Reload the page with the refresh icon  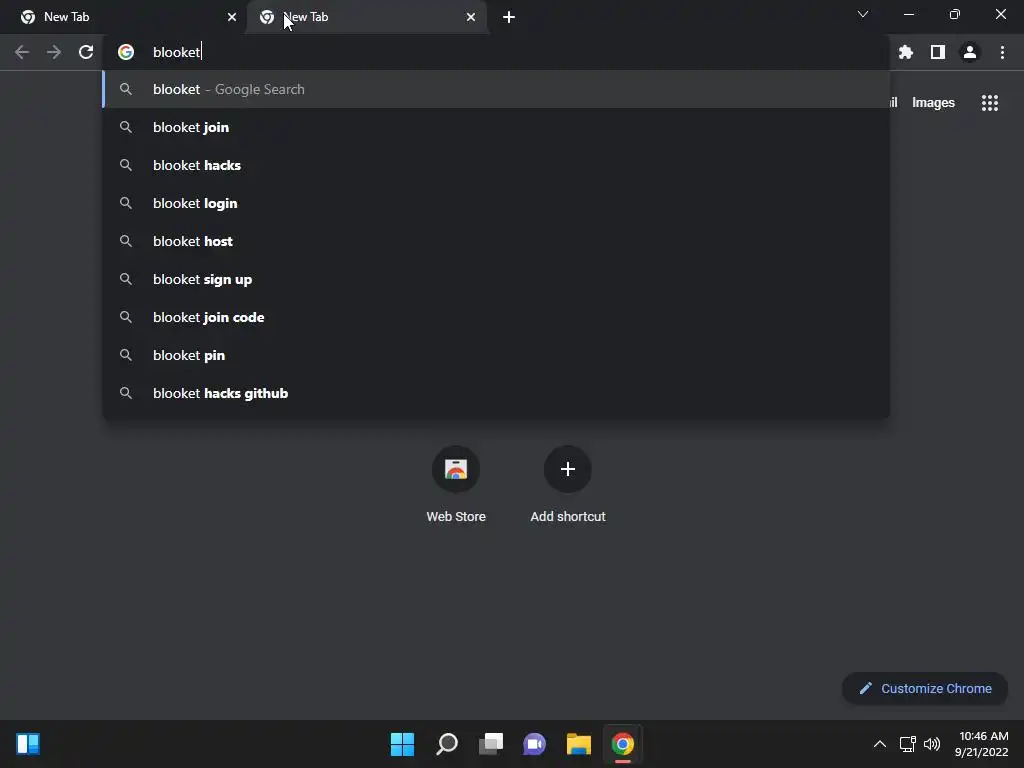pos(86,52)
